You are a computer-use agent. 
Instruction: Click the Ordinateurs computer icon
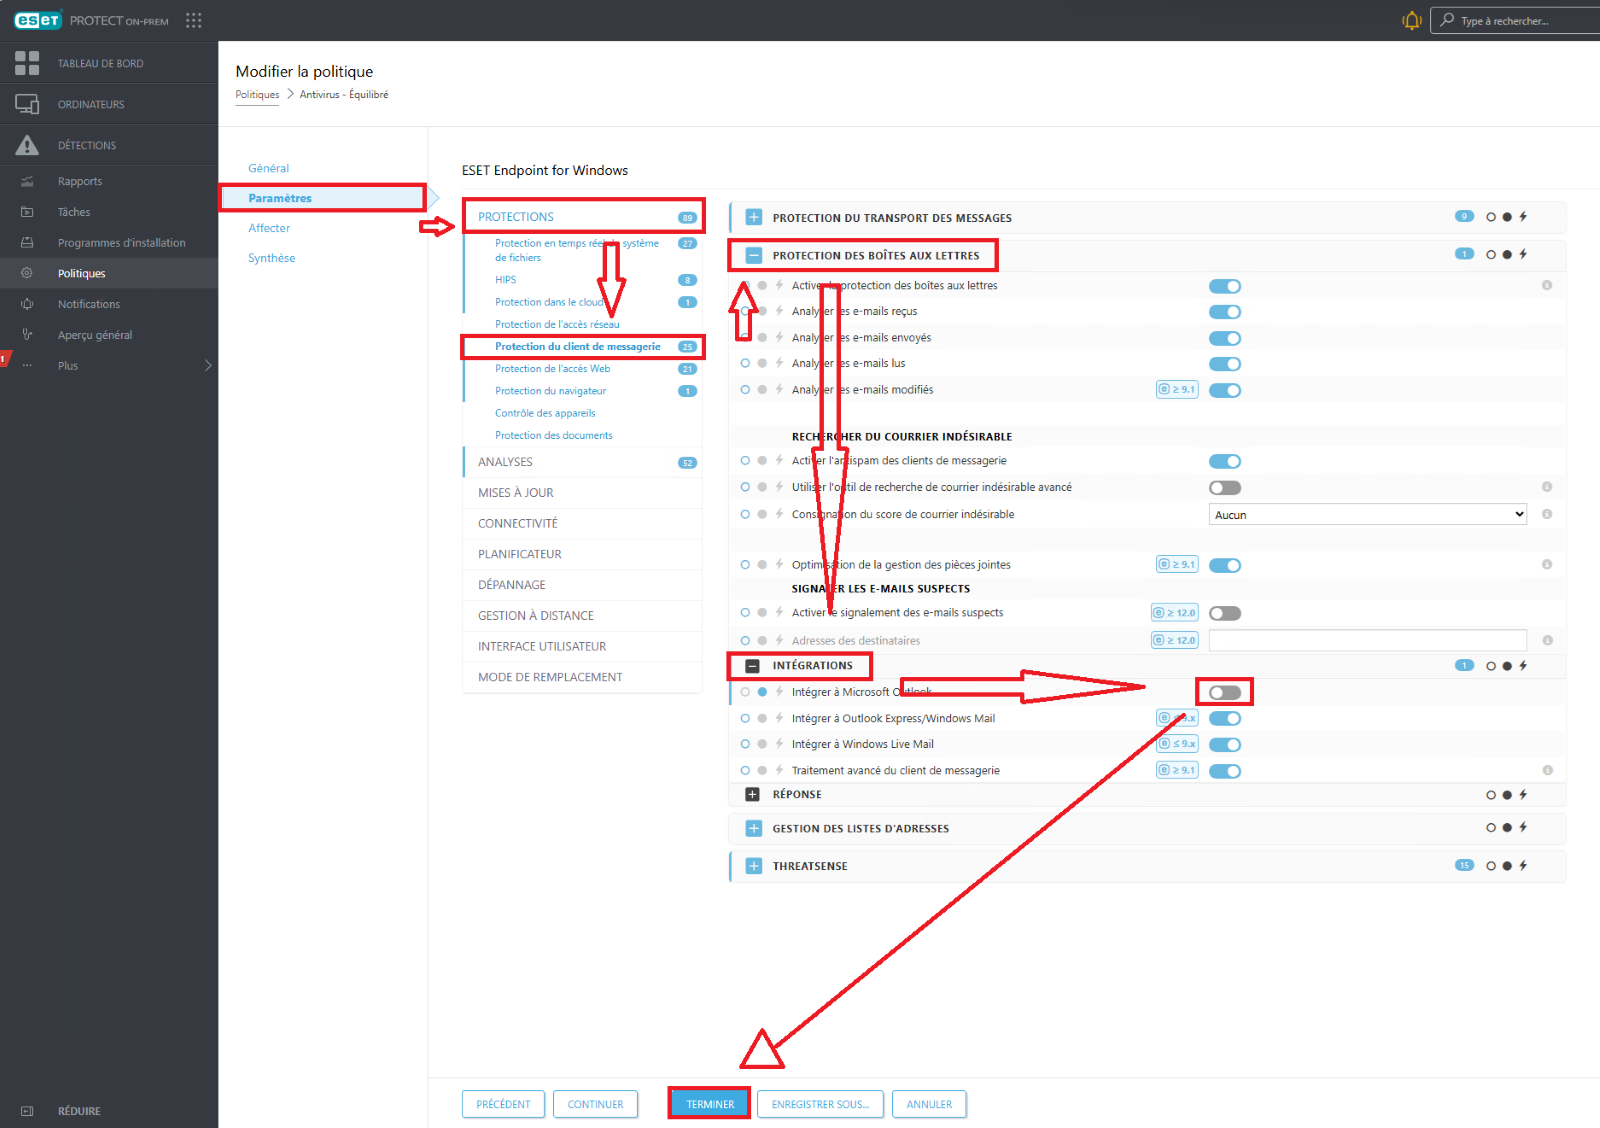point(27,104)
